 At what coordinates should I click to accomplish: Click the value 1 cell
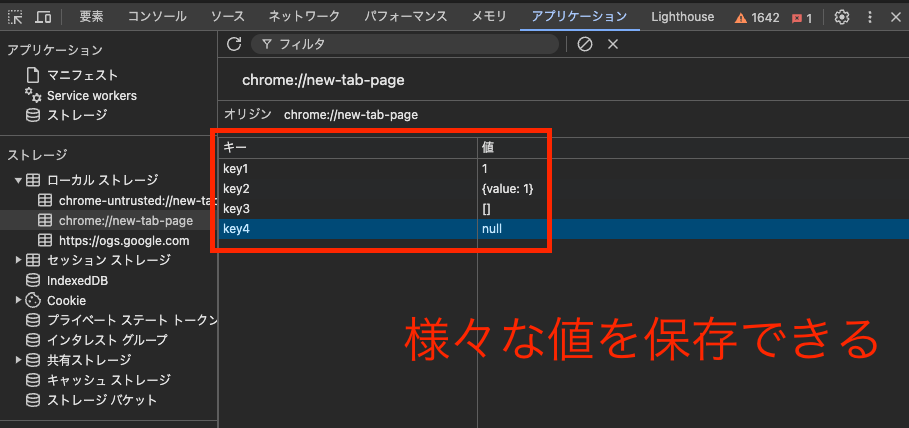coord(693,169)
